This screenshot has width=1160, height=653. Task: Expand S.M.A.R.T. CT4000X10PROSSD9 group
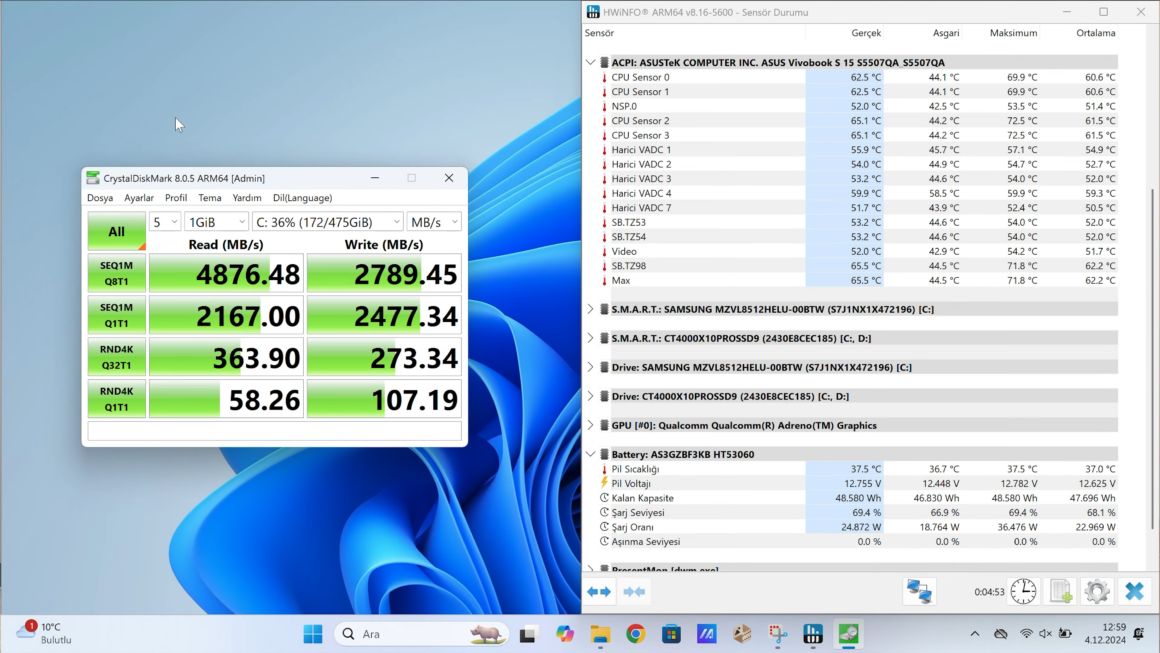(x=590, y=338)
